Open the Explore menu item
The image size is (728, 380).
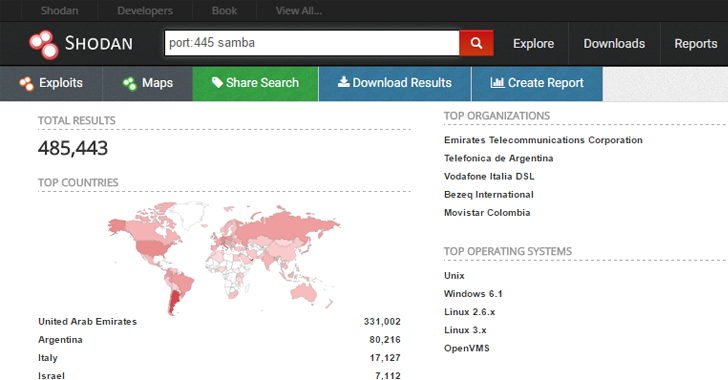(x=533, y=44)
